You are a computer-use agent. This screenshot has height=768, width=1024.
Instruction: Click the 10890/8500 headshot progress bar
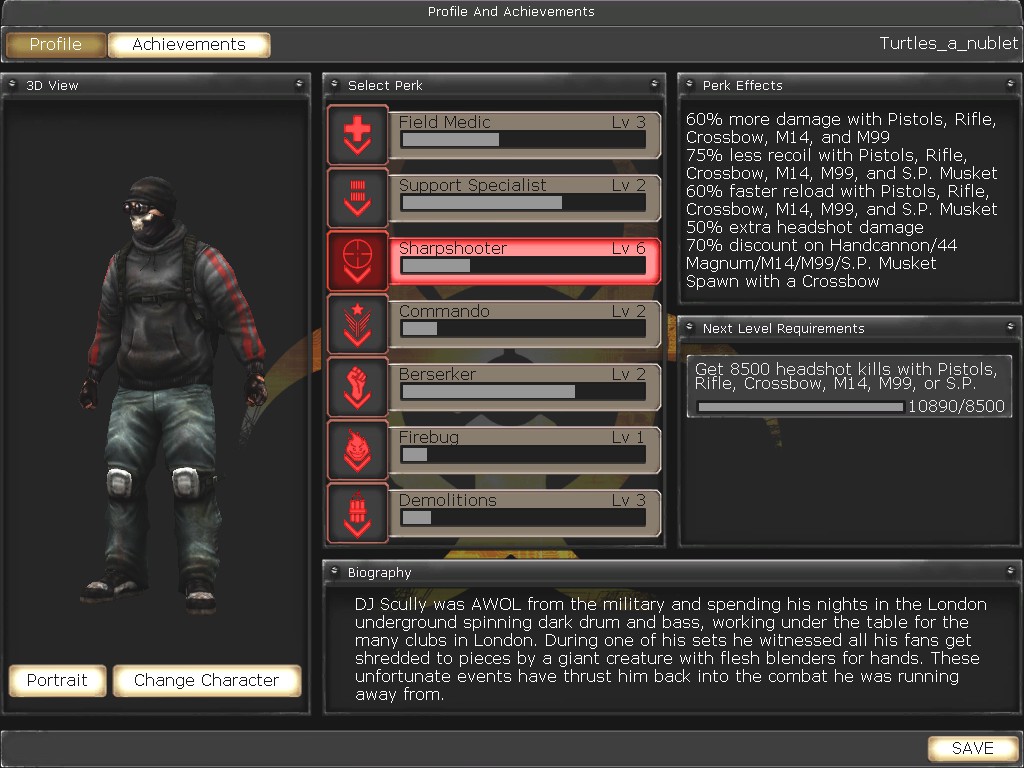801,407
